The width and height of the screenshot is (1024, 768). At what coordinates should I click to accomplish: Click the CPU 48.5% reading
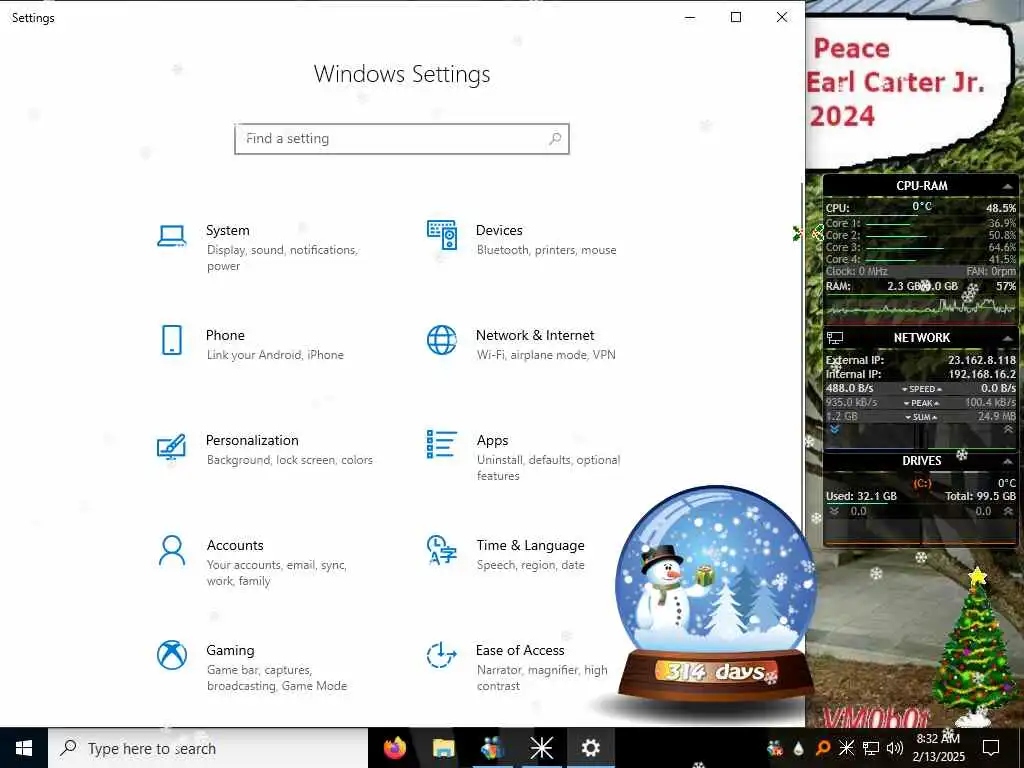(1000, 208)
